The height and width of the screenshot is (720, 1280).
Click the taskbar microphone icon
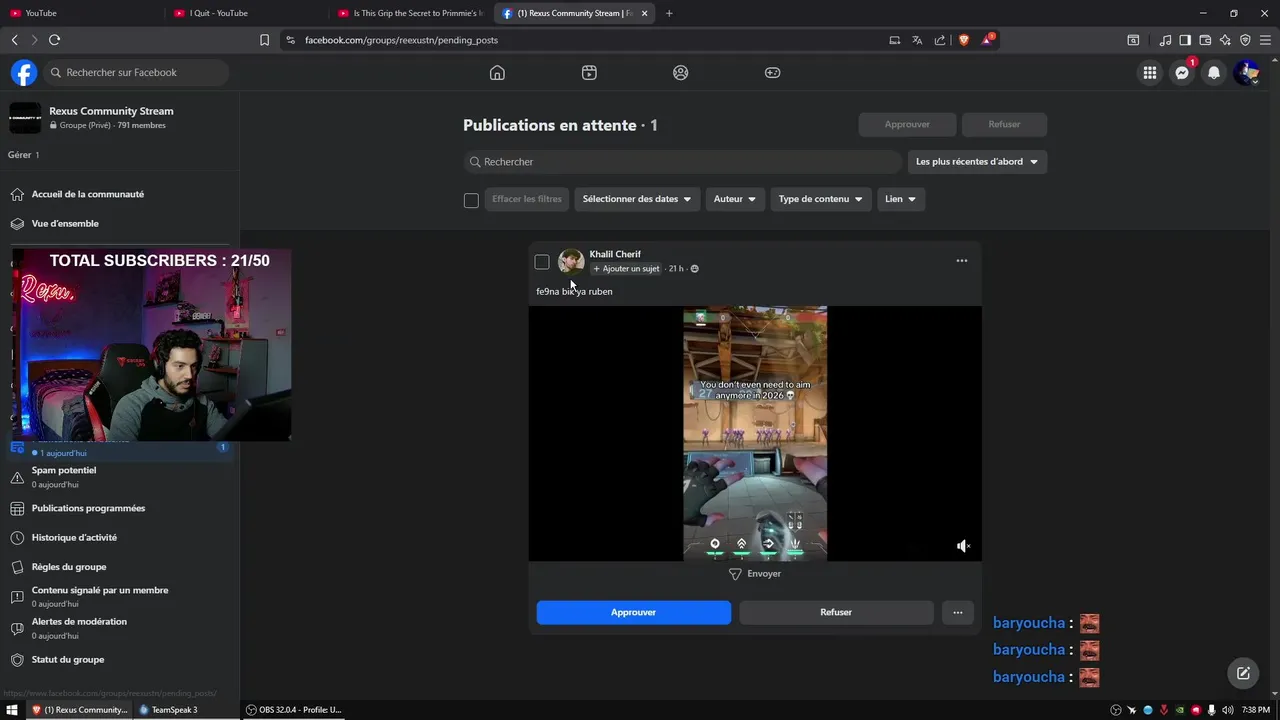[1211, 710]
